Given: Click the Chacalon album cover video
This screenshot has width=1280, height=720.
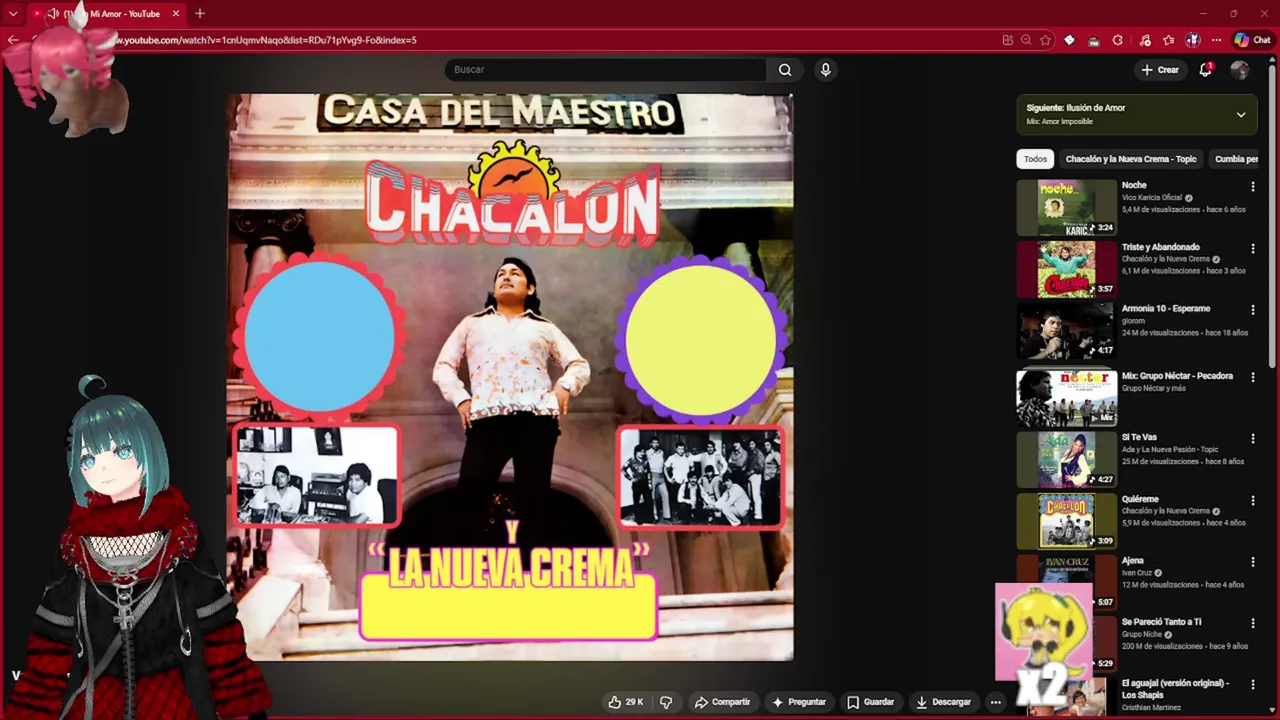Looking at the screenshot, I should point(511,378).
